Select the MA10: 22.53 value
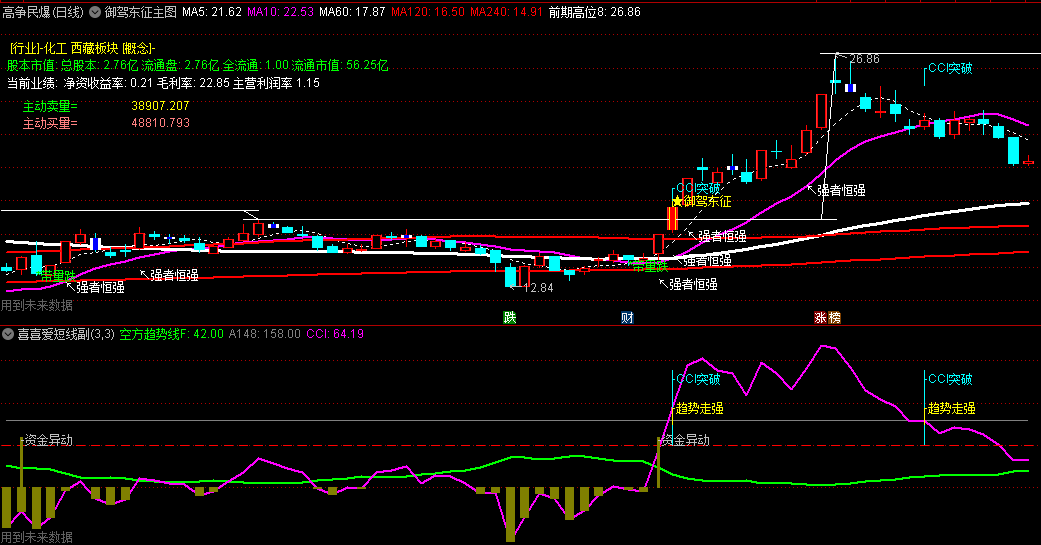Image resolution: width=1041 pixels, height=545 pixels. coord(280,12)
